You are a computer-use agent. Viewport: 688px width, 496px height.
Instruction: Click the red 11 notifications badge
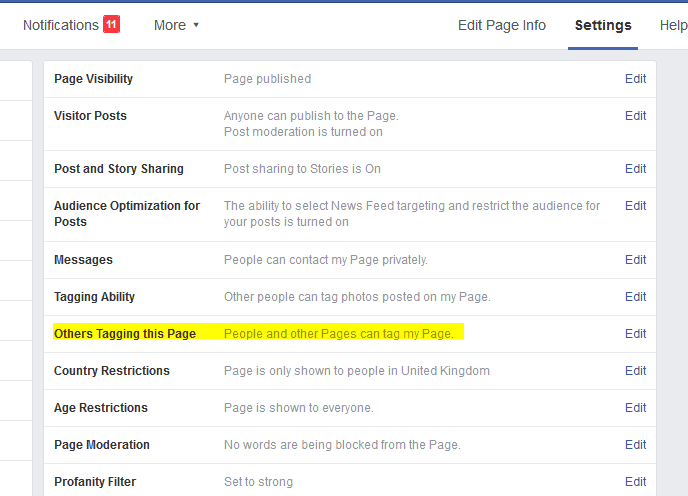point(111,24)
